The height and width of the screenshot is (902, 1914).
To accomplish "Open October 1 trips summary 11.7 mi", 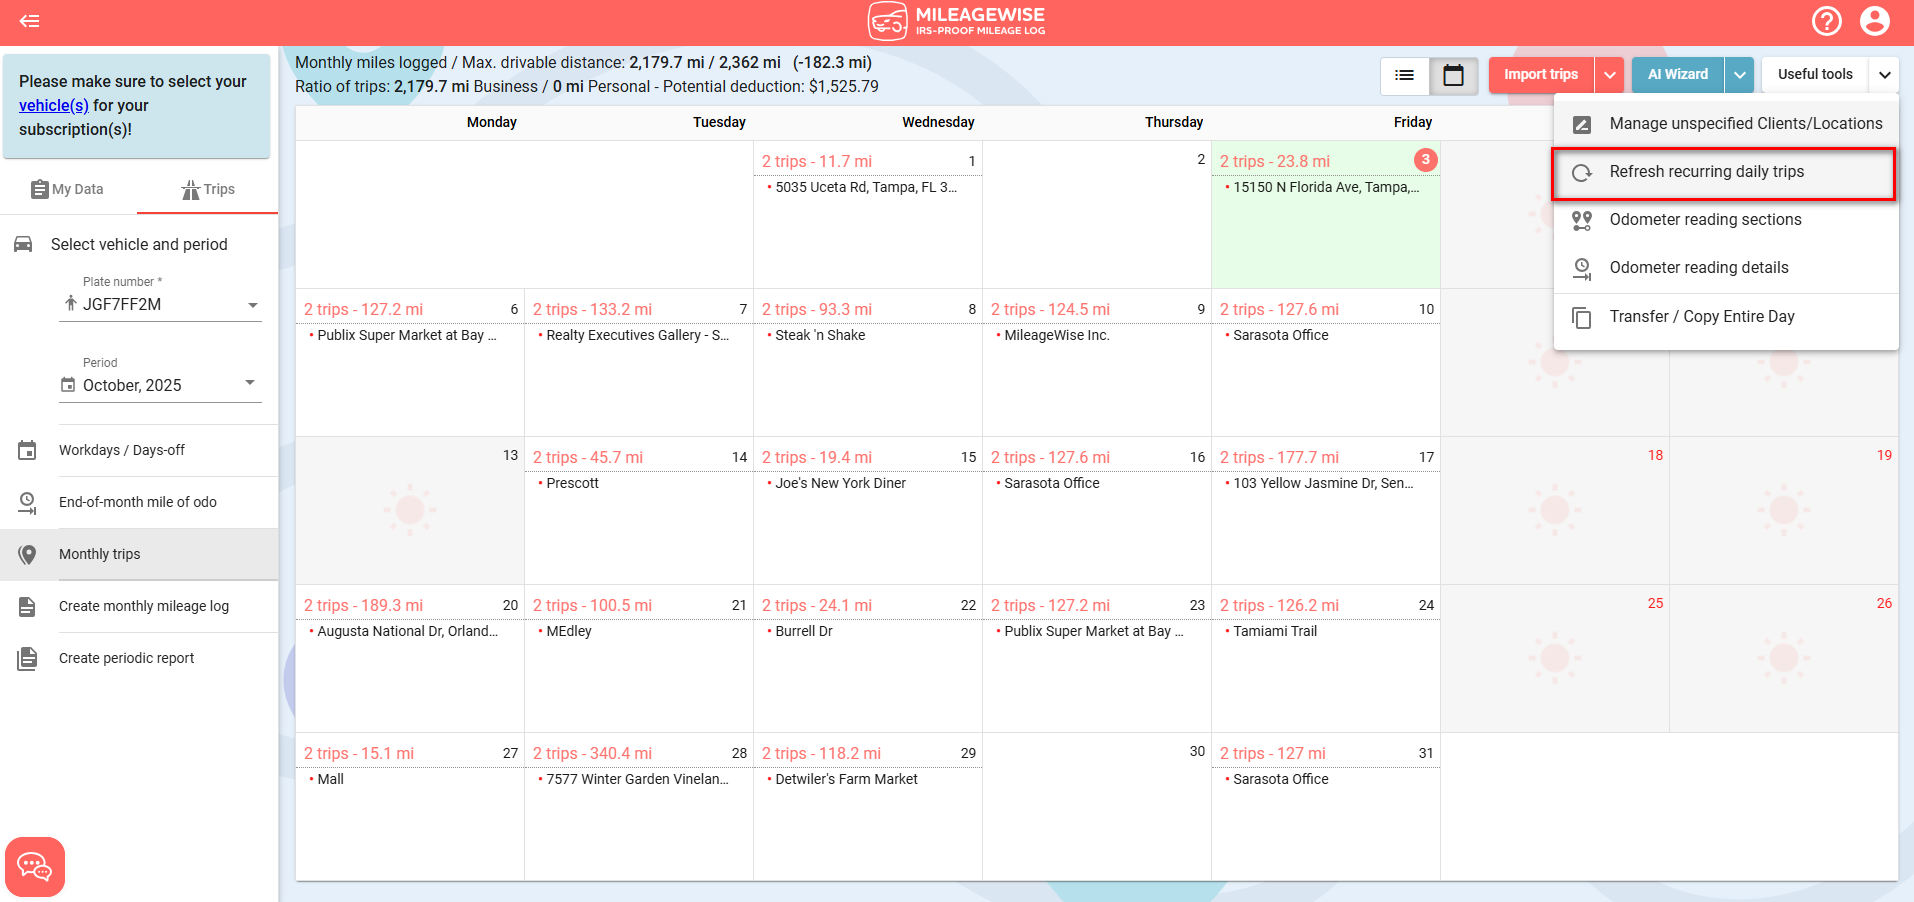I will tap(817, 161).
